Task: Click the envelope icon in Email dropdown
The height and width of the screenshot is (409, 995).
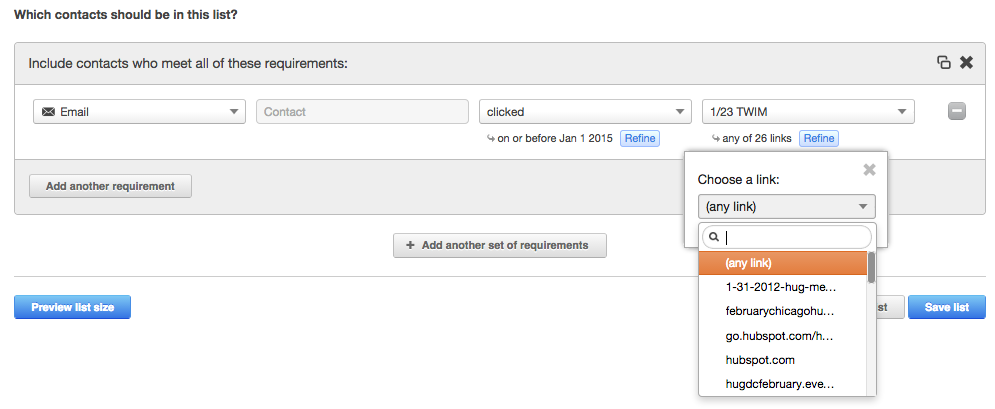Action: click(48, 112)
